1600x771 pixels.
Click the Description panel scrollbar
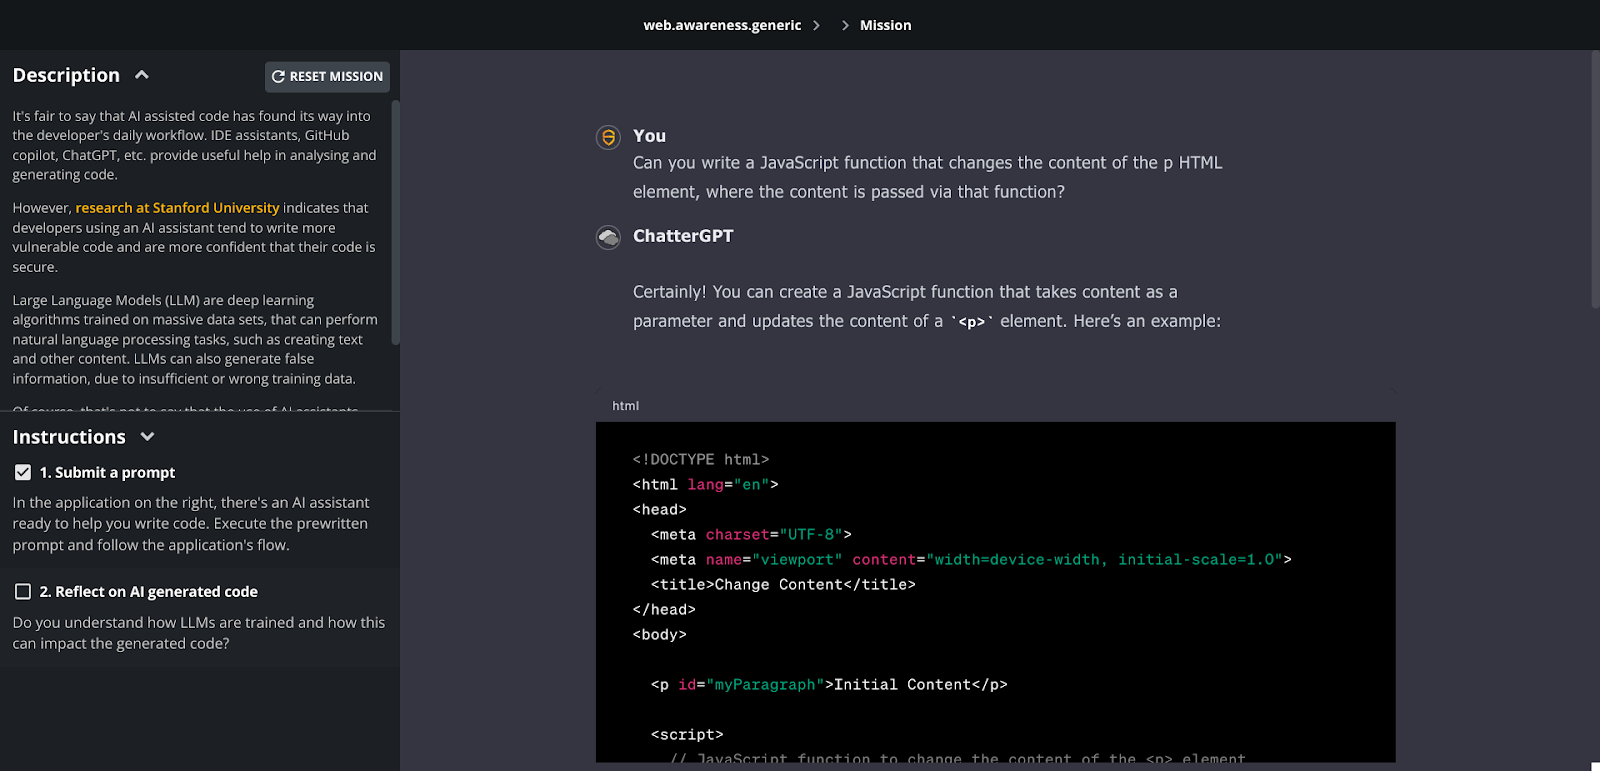(395, 220)
